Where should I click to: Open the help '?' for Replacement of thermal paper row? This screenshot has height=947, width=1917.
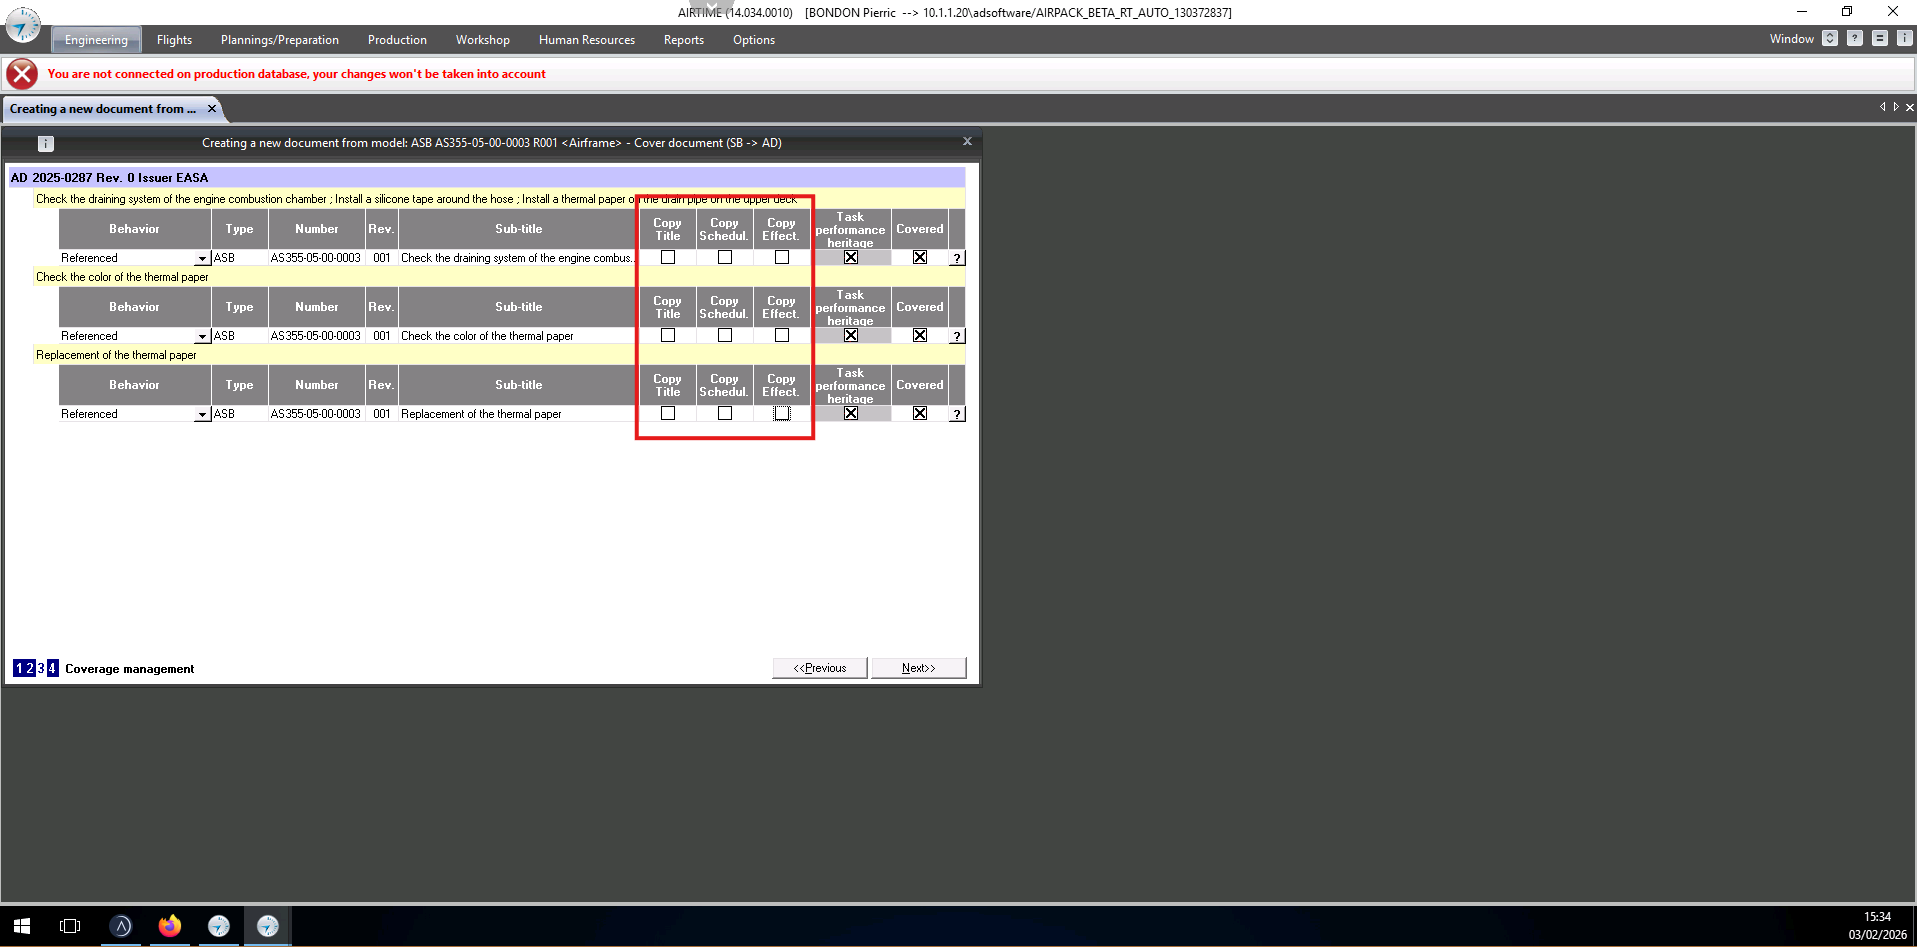click(957, 414)
